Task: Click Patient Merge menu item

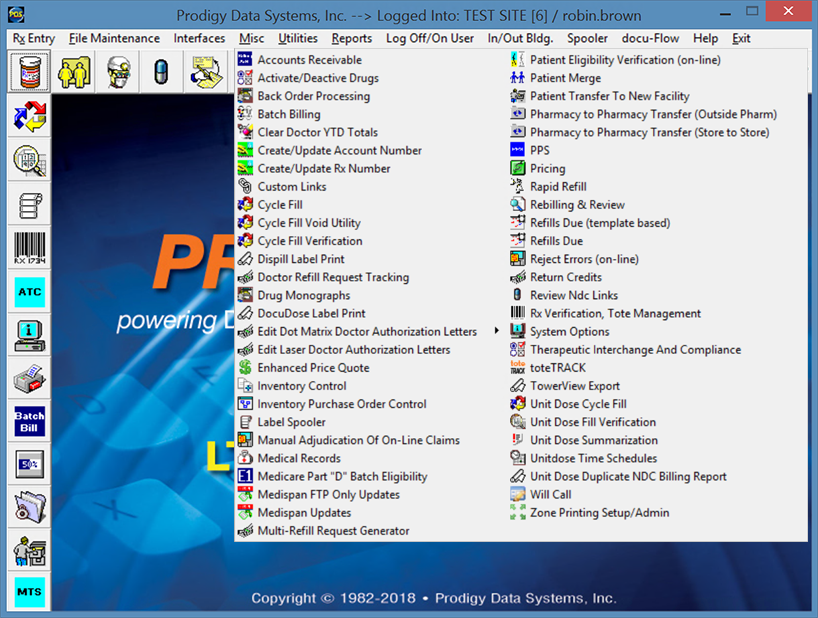Action: (565, 78)
